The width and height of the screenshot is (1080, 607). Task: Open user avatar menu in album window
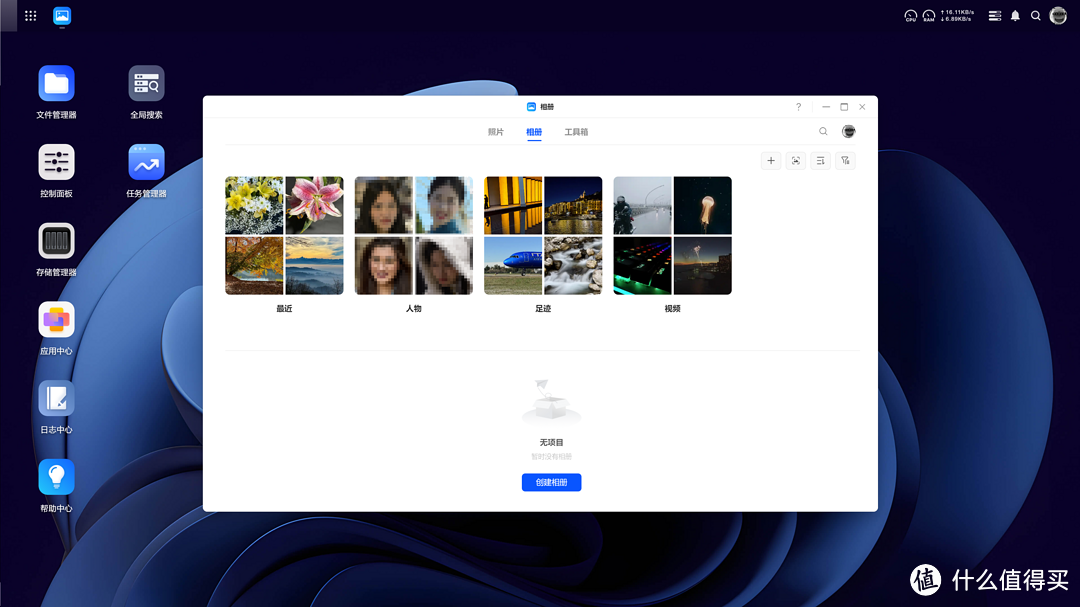click(x=849, y=132)
